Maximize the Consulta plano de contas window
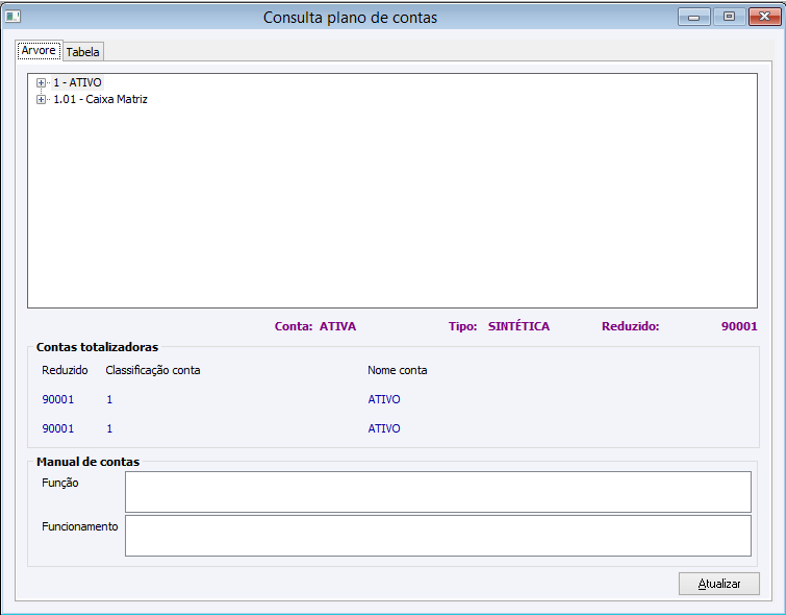Screen dimensions: 786x615 (729, 17)
